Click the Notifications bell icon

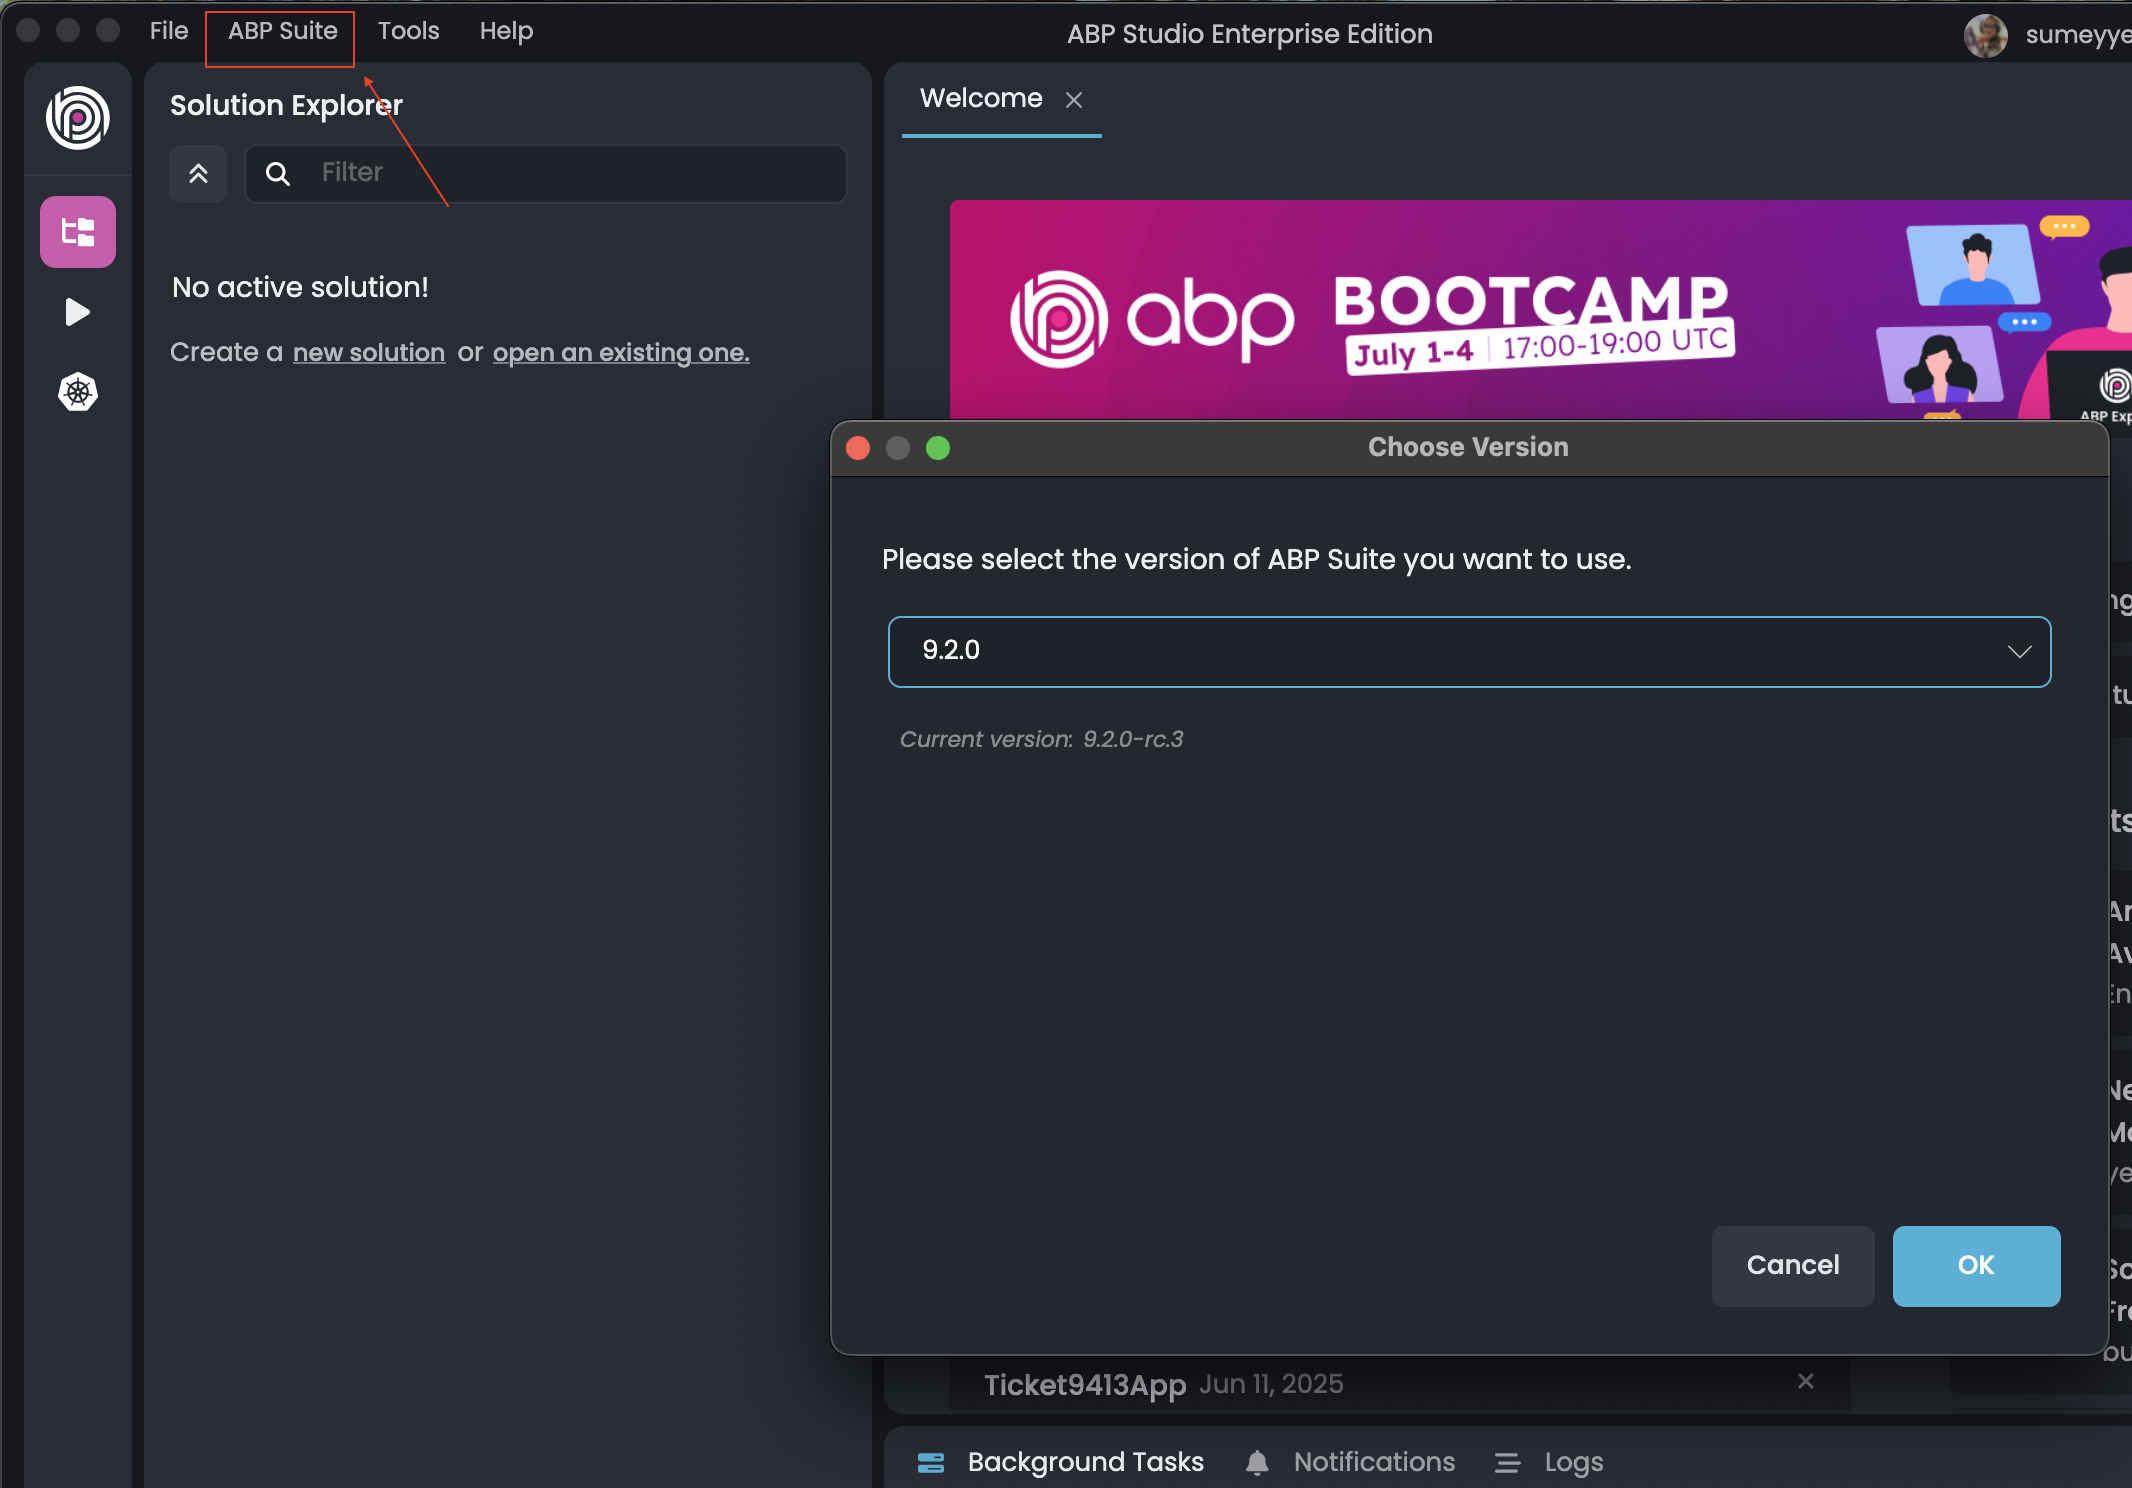point(1257,1463)
